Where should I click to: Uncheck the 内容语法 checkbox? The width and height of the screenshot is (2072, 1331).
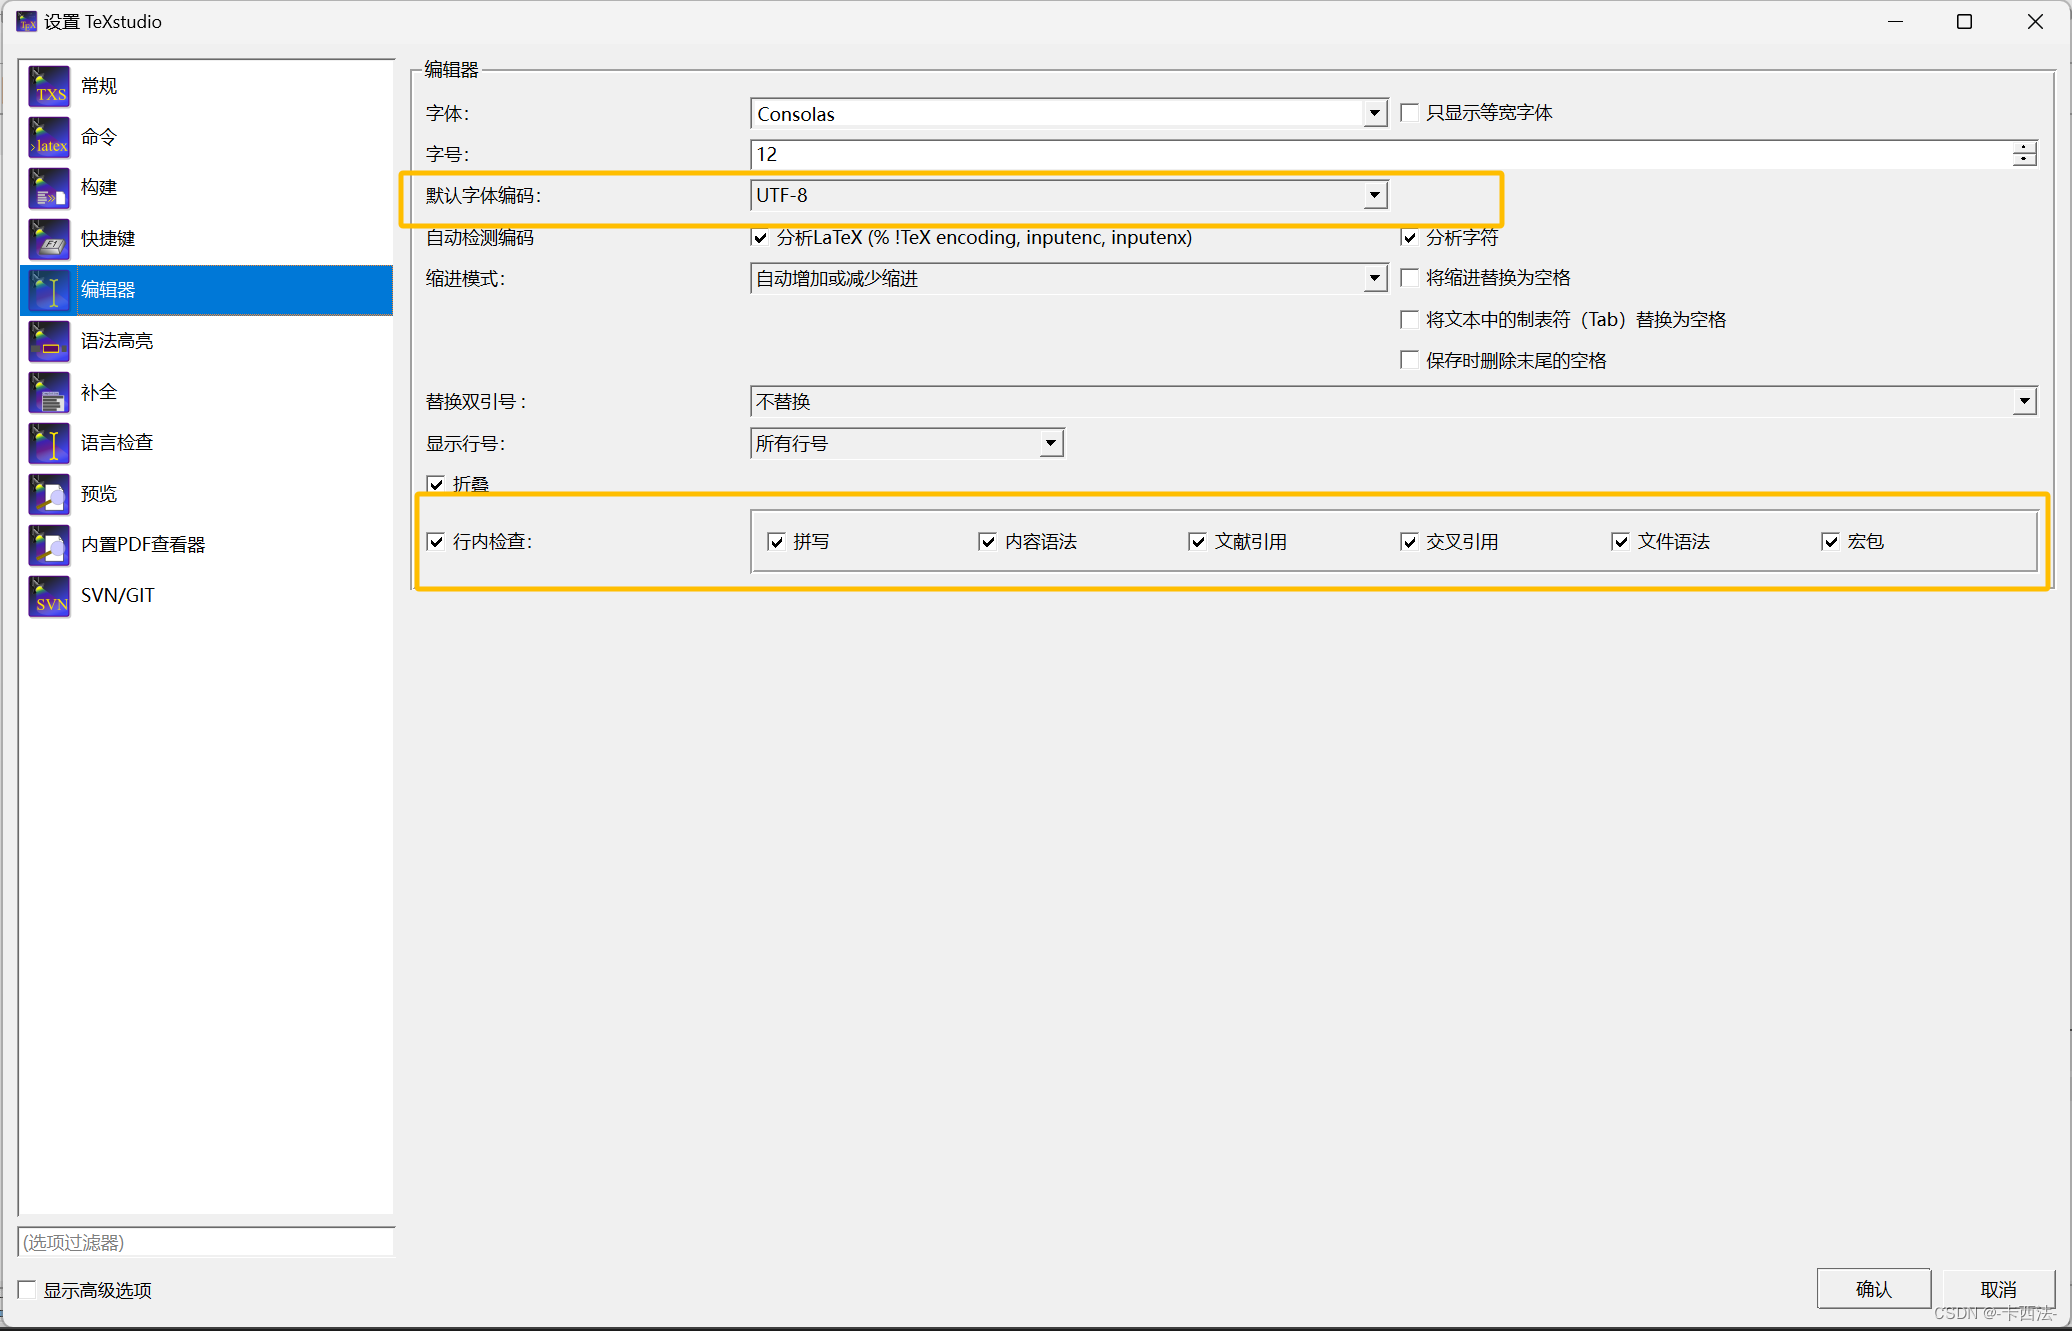point(988,541)
